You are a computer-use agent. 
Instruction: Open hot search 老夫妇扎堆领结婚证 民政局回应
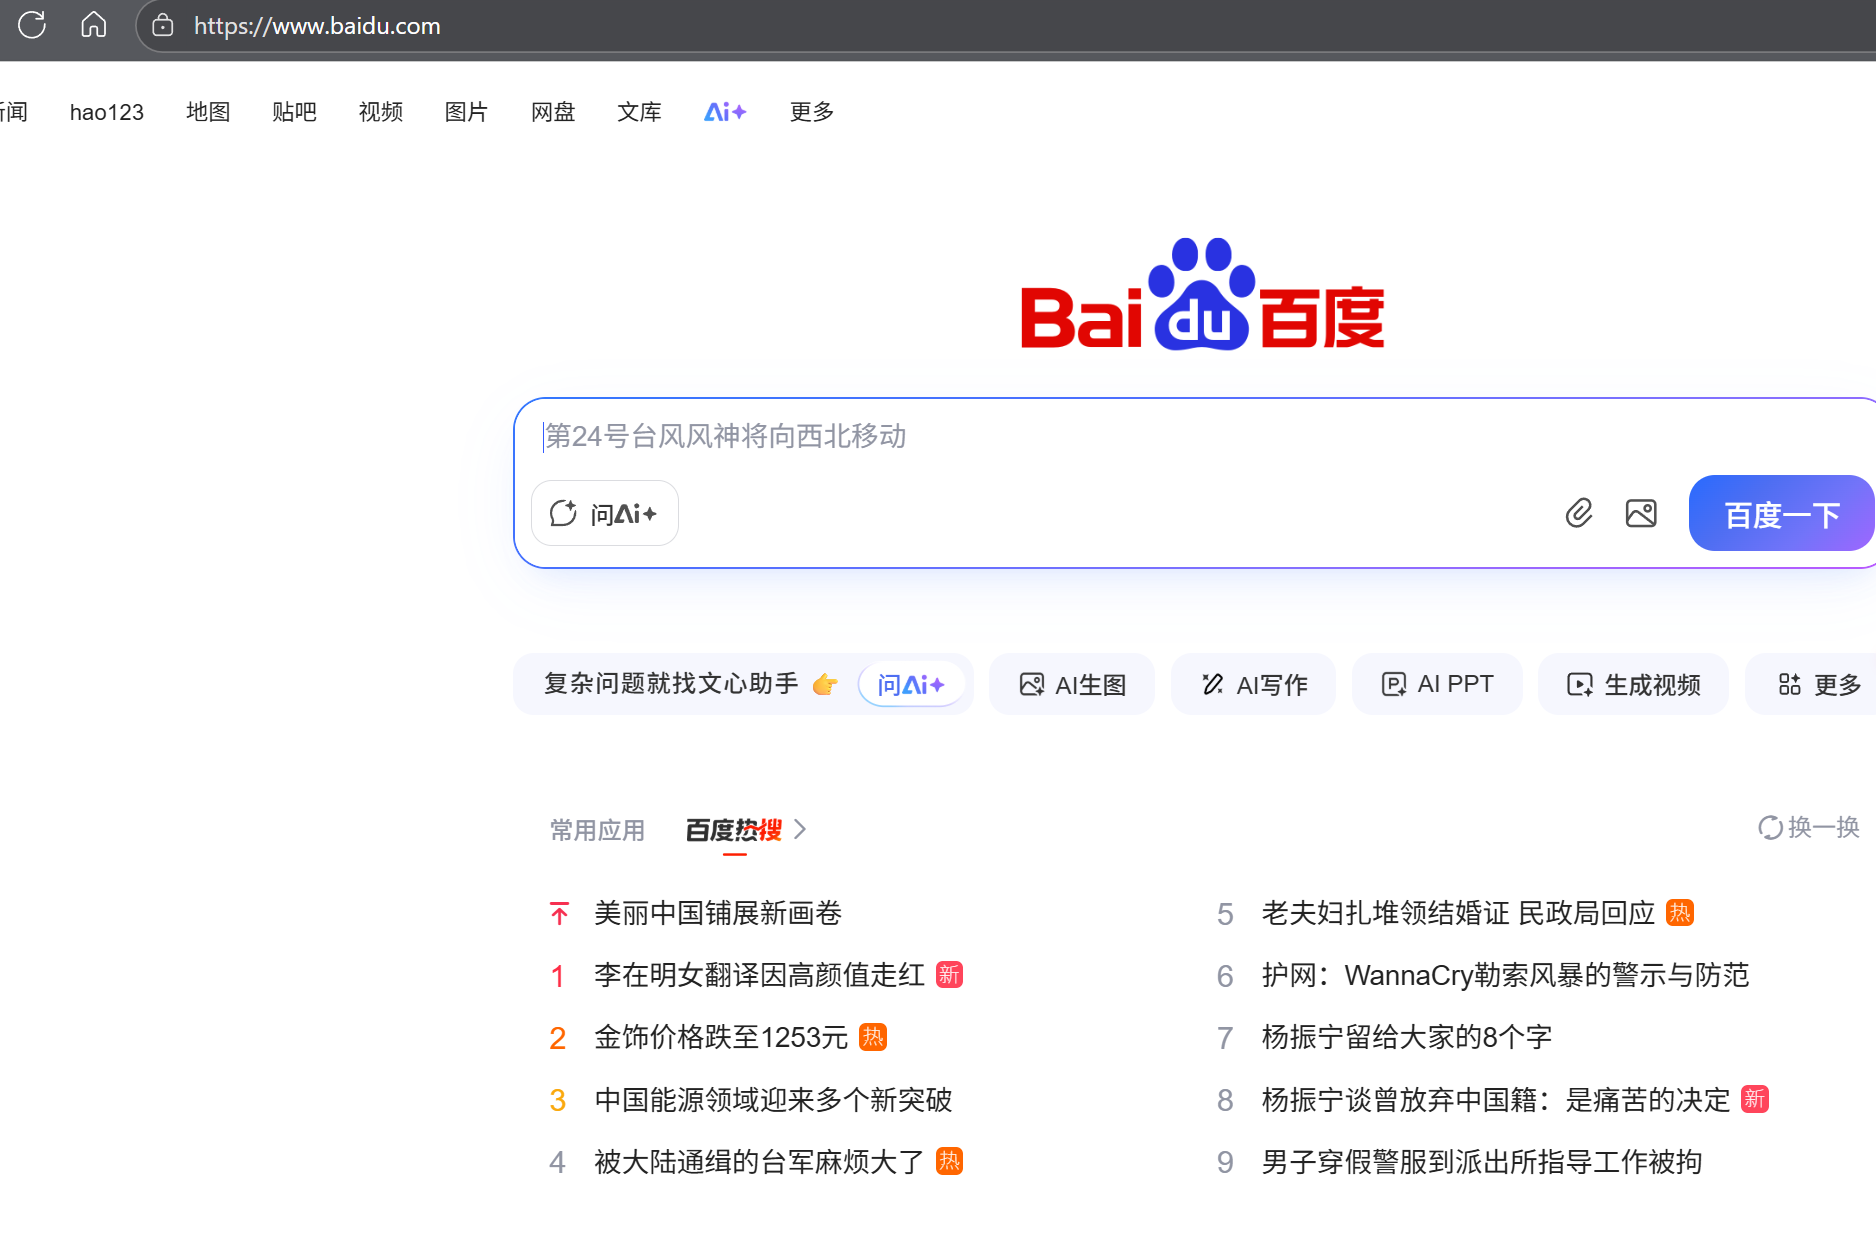tap(1458, 913)
